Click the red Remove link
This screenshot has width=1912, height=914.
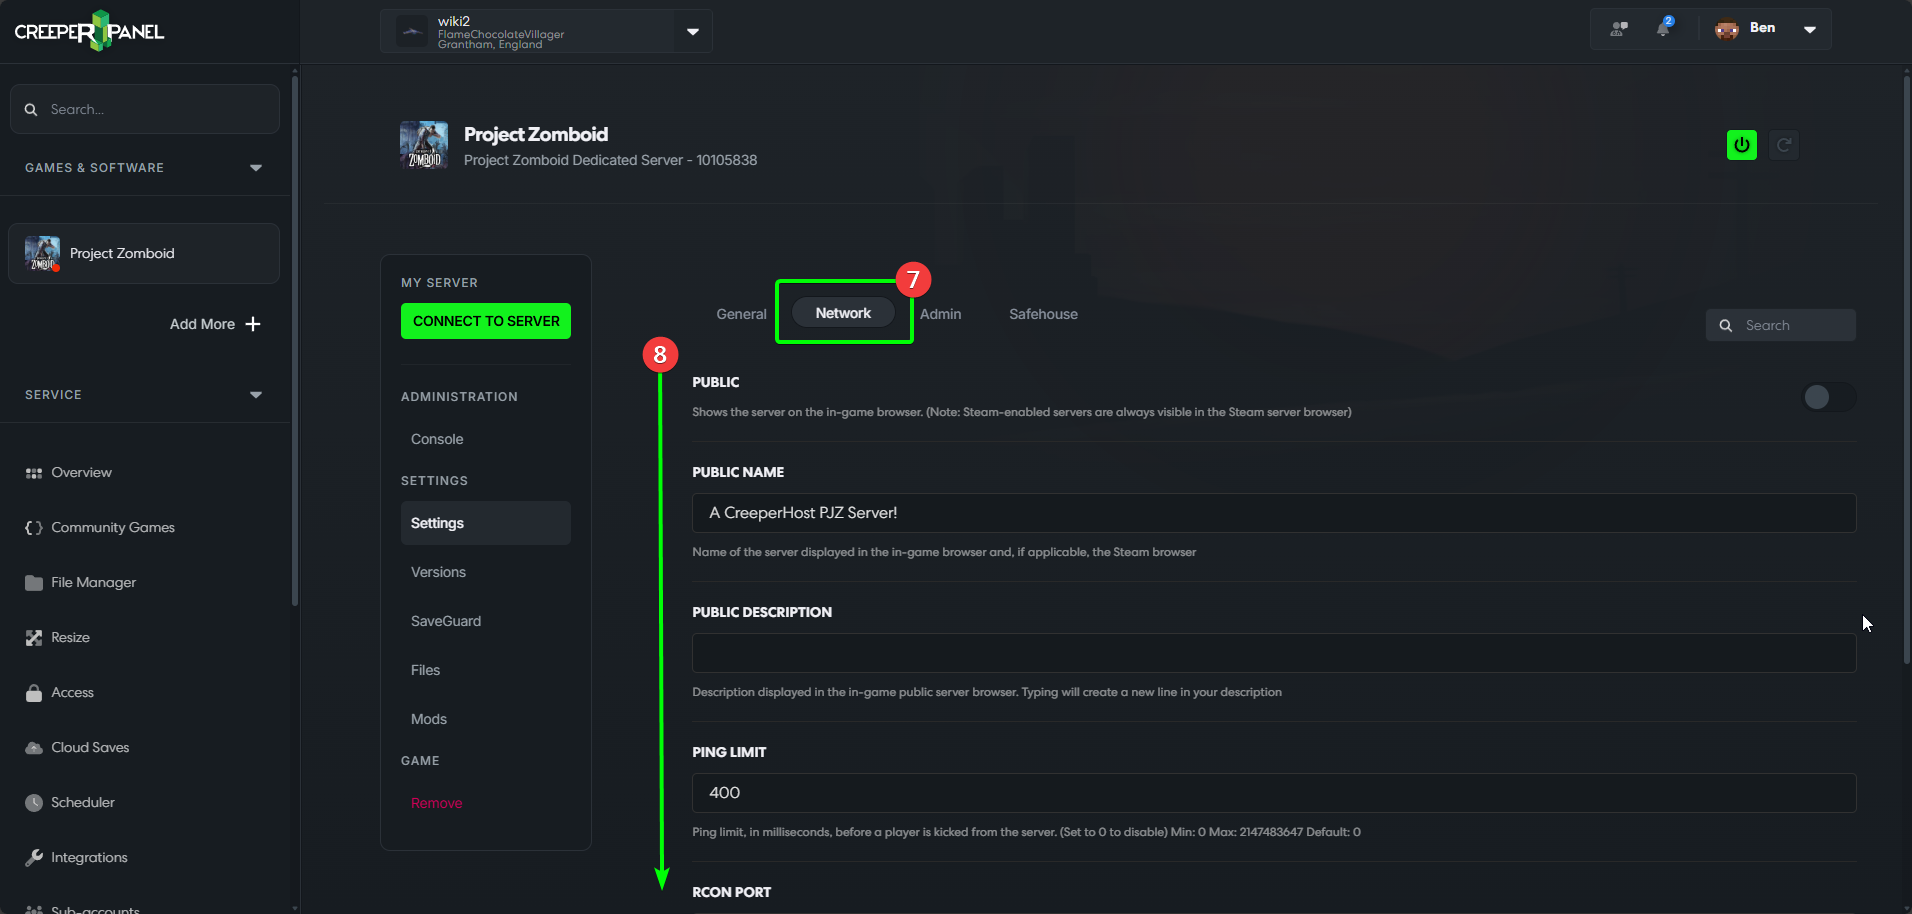click(x=436, y=803)
